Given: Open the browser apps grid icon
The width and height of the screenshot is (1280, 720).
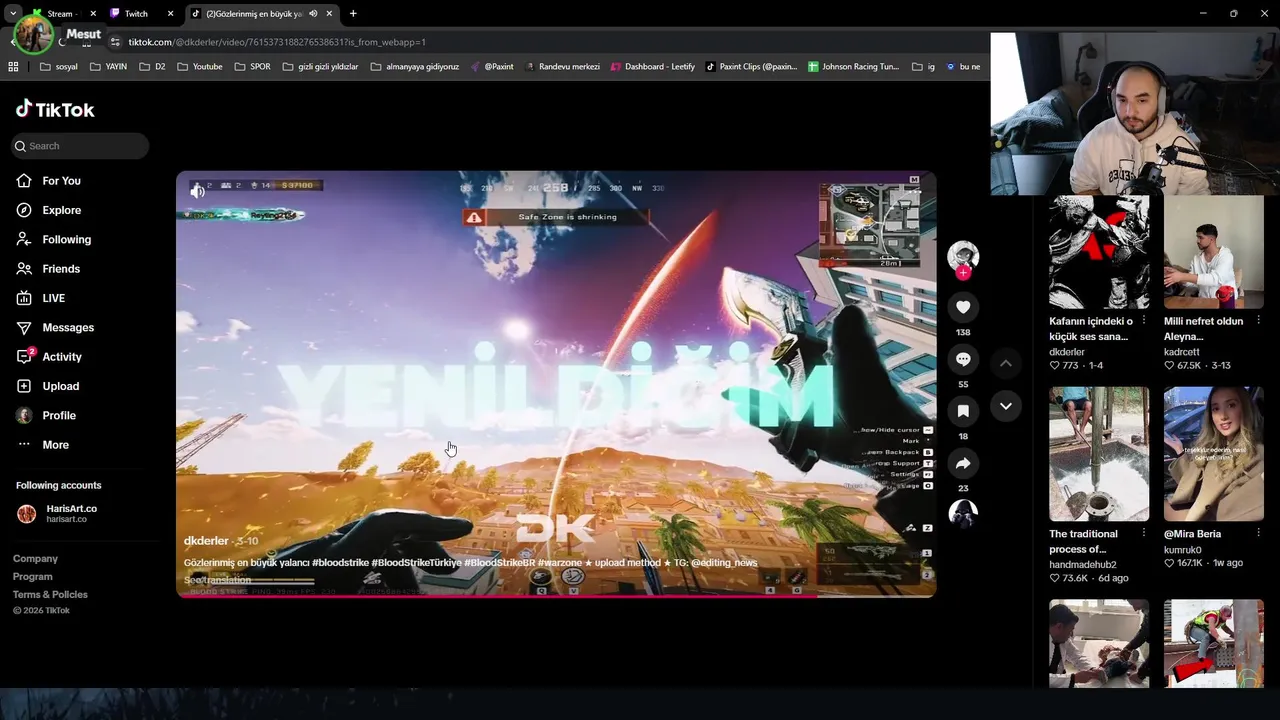Looking at the screenshot, I should pos(13,67).
